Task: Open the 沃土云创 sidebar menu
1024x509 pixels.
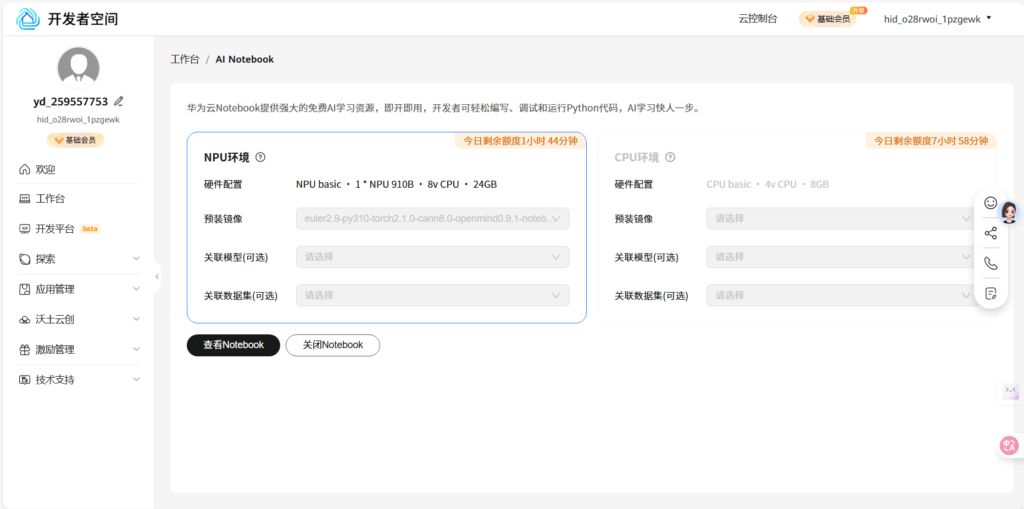Action: click(x=78, y=320)
